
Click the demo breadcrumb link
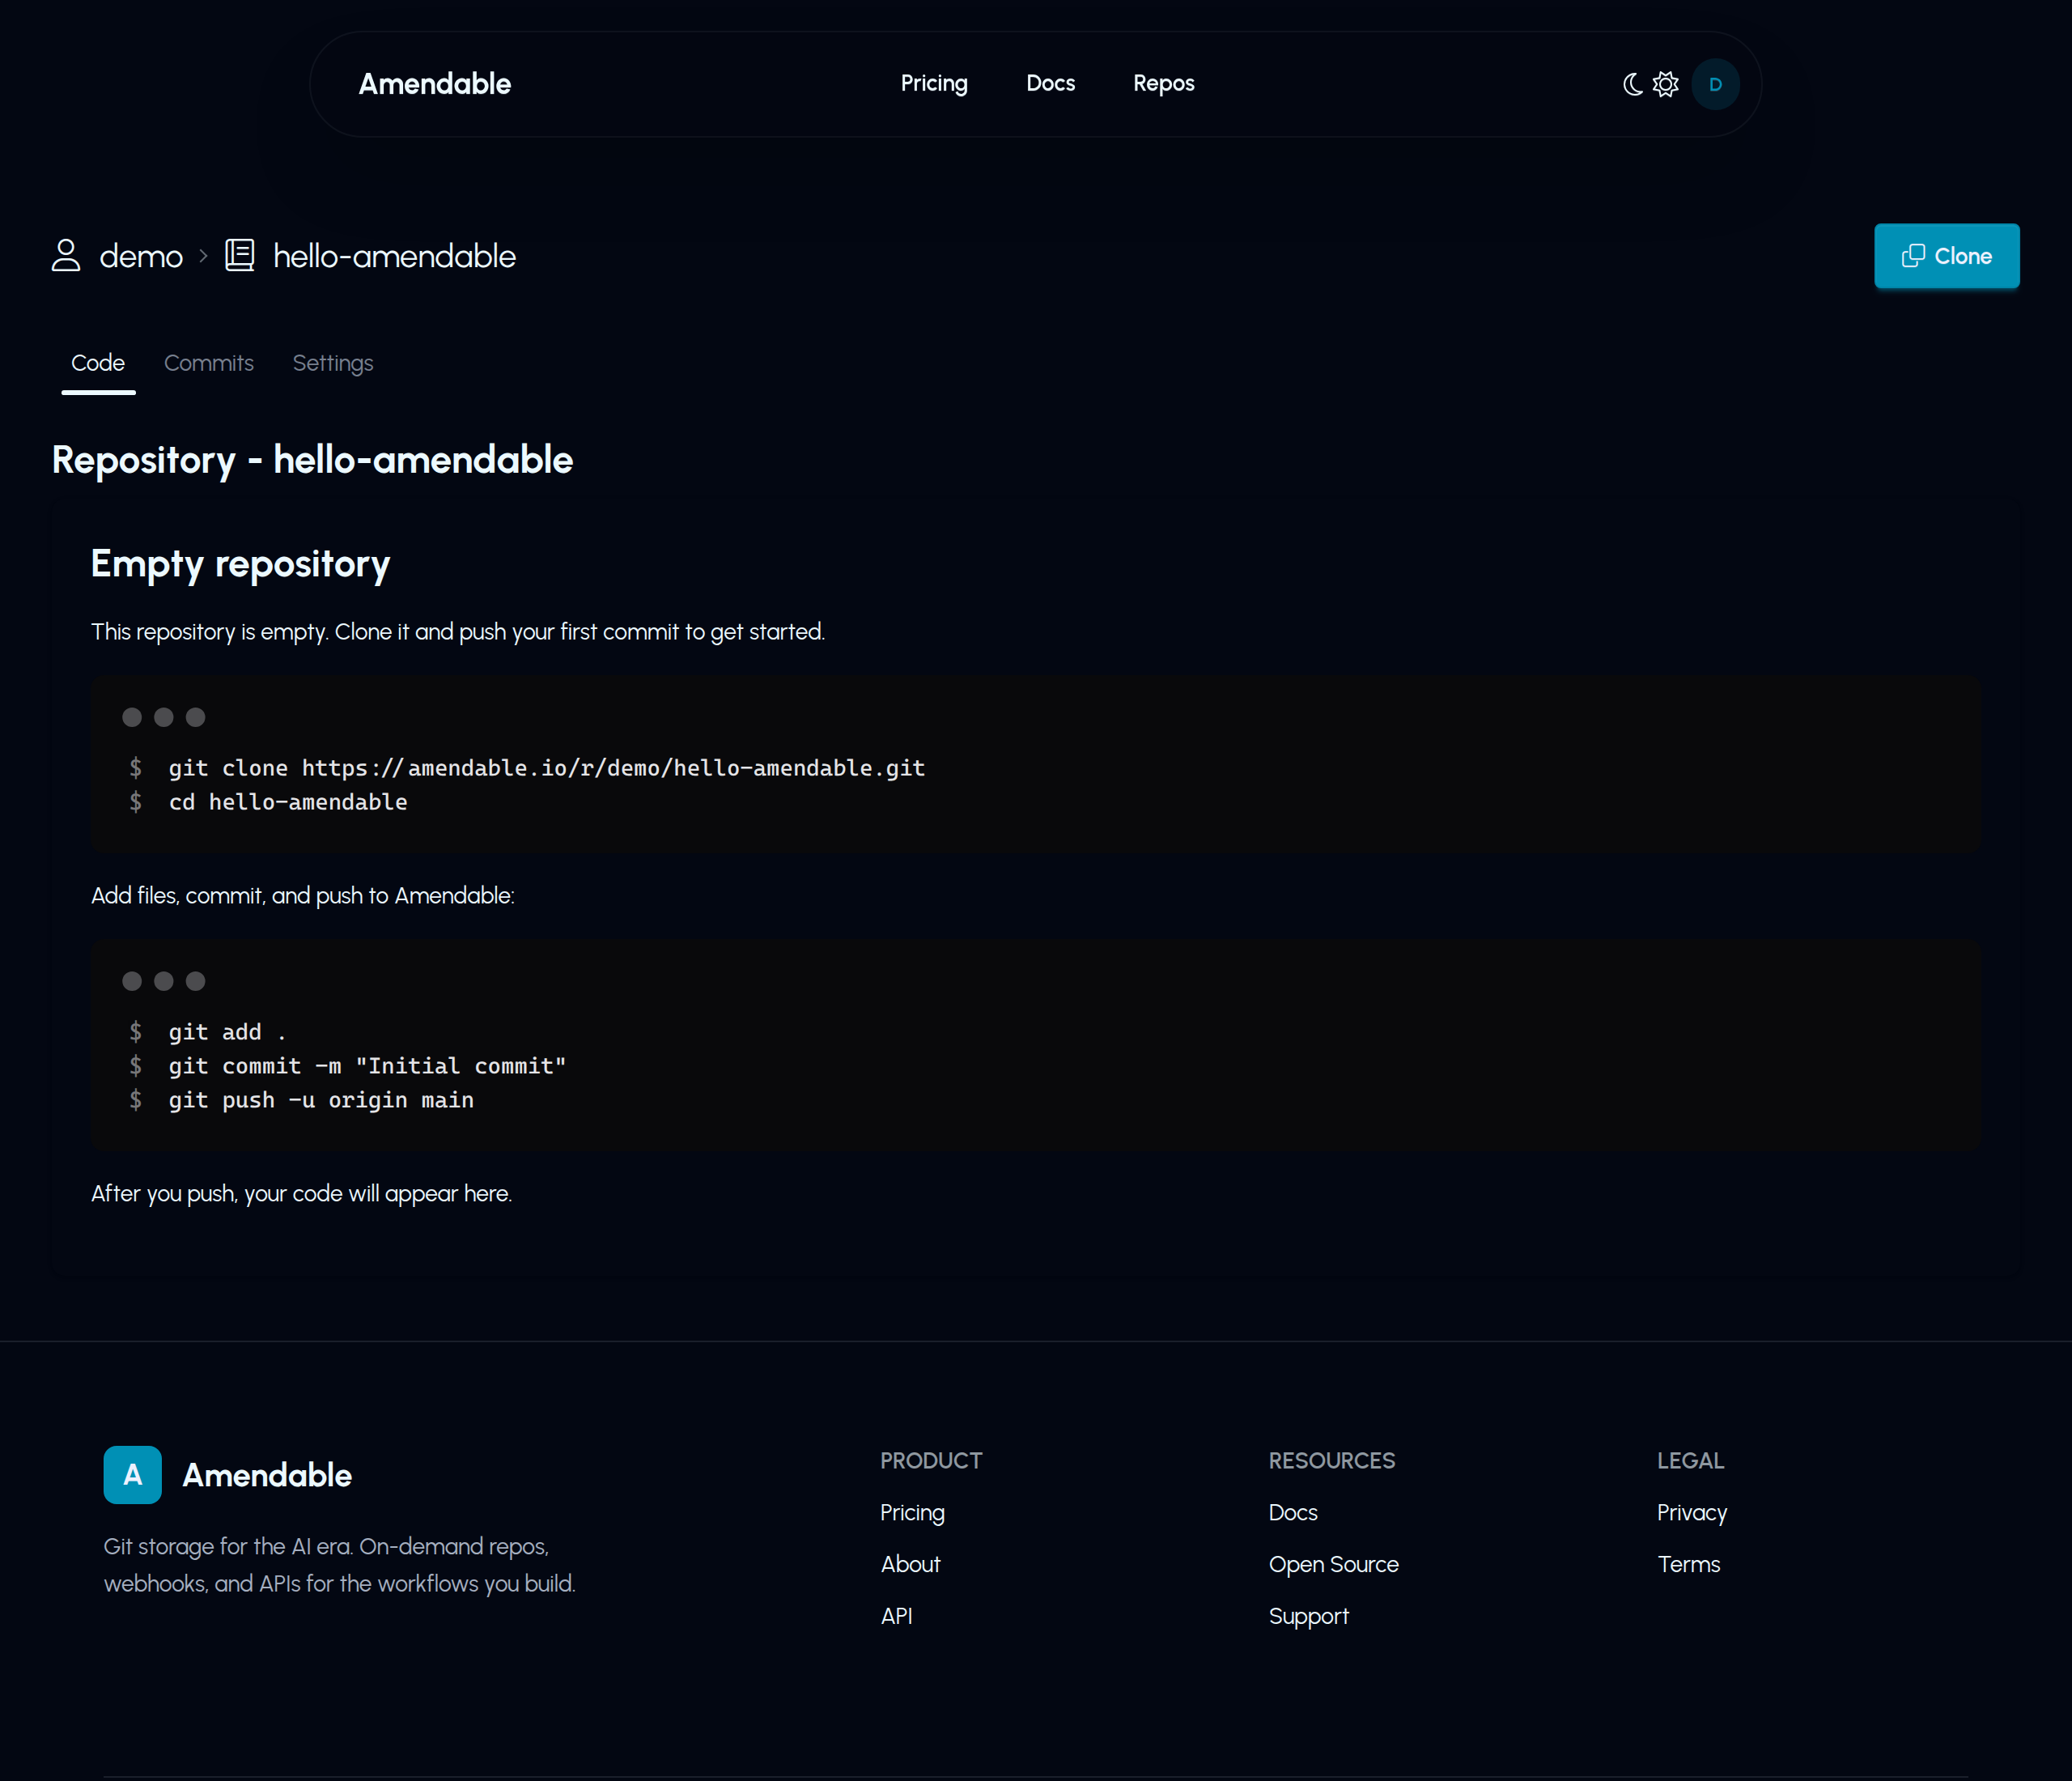click(x=141, y=256)
